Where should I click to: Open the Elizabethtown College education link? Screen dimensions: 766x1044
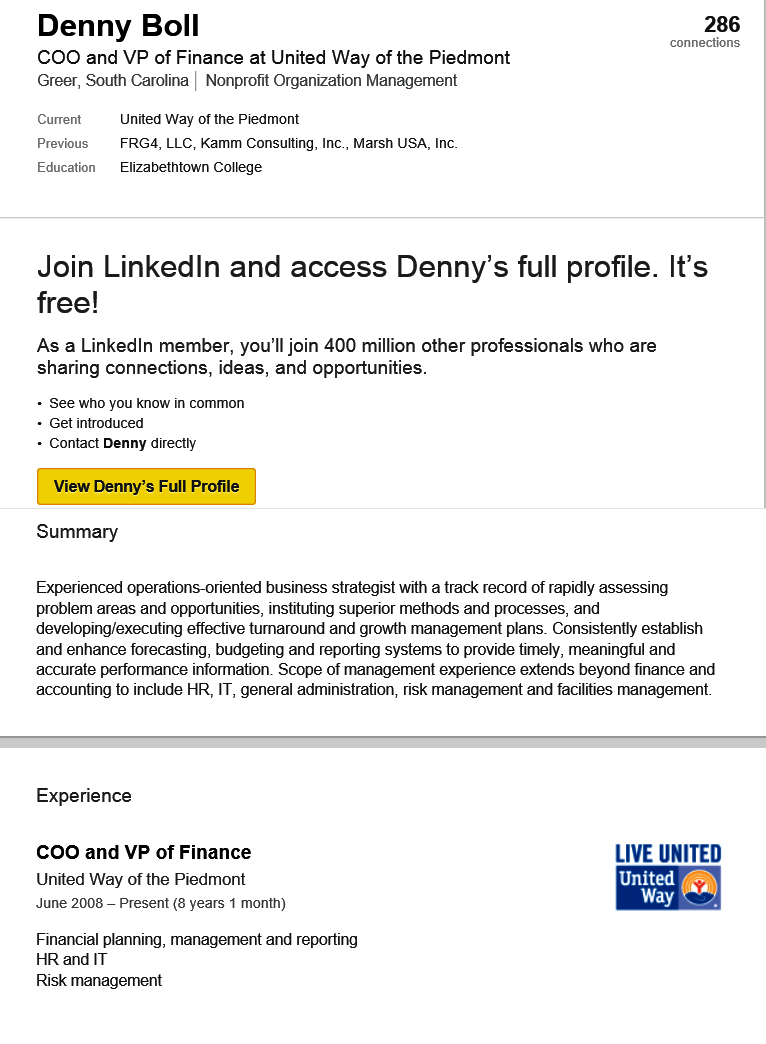pyautogui.click(x=191, y=167)
